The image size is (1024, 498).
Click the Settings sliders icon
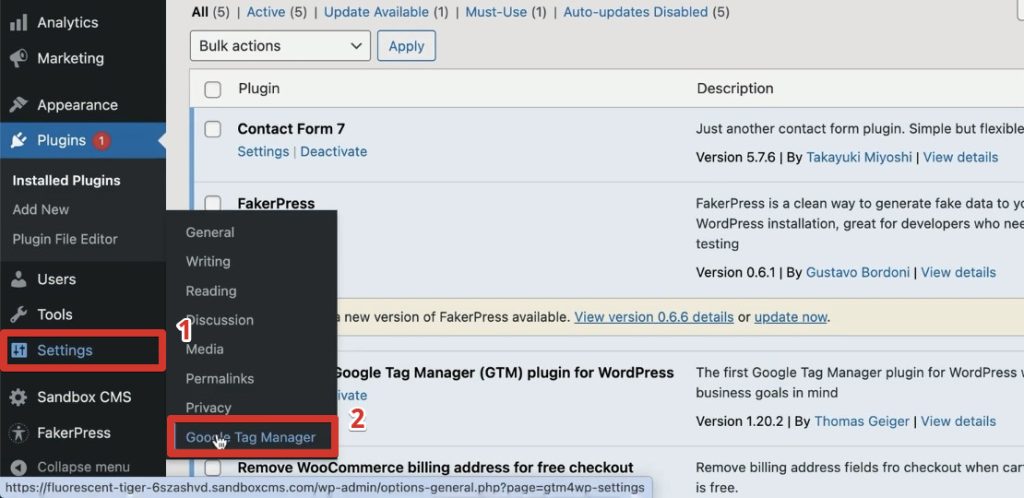click(18, 350)
